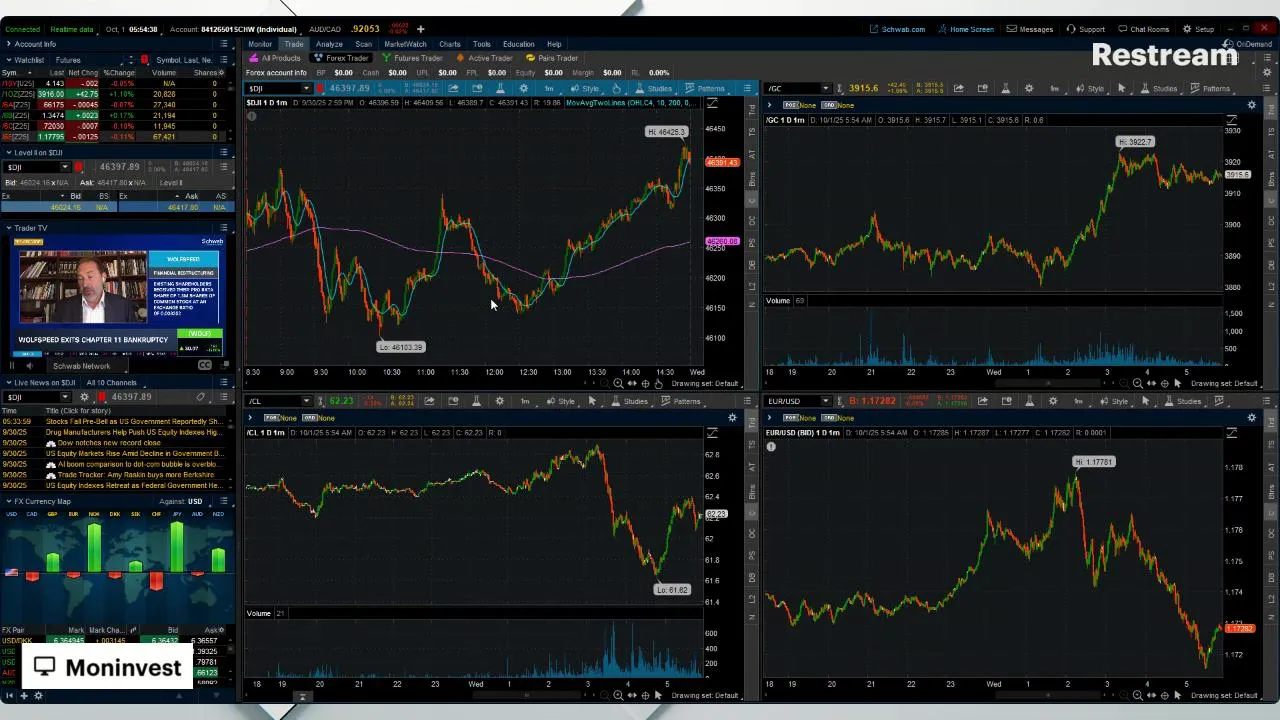The height and width of the screenshot is (720, 1280).
Task: Open Messages
Action: [x=1030, y=29]
